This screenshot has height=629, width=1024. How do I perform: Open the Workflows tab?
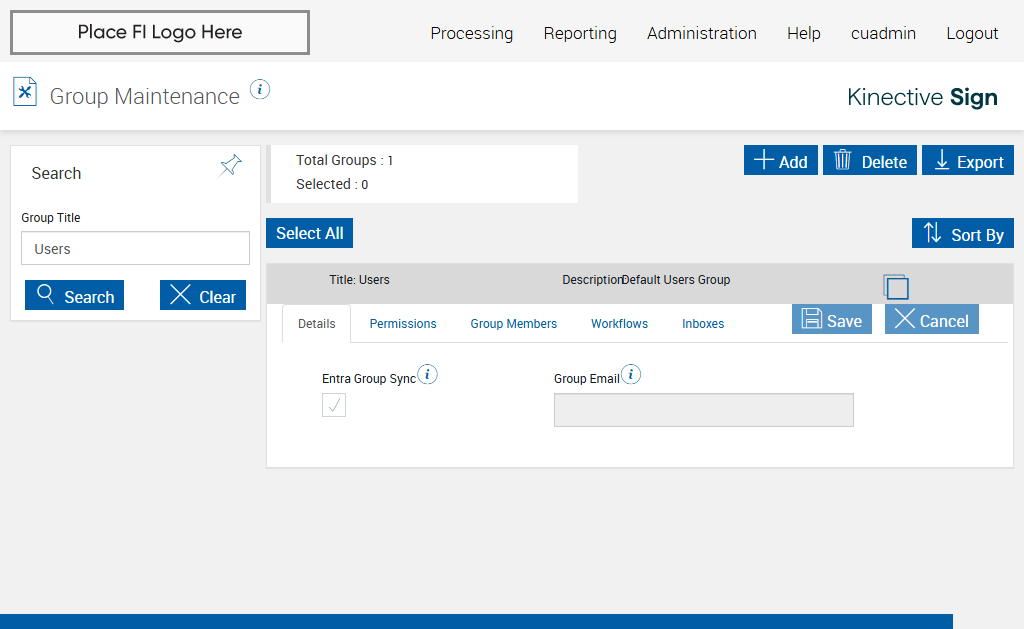point(619,324)
